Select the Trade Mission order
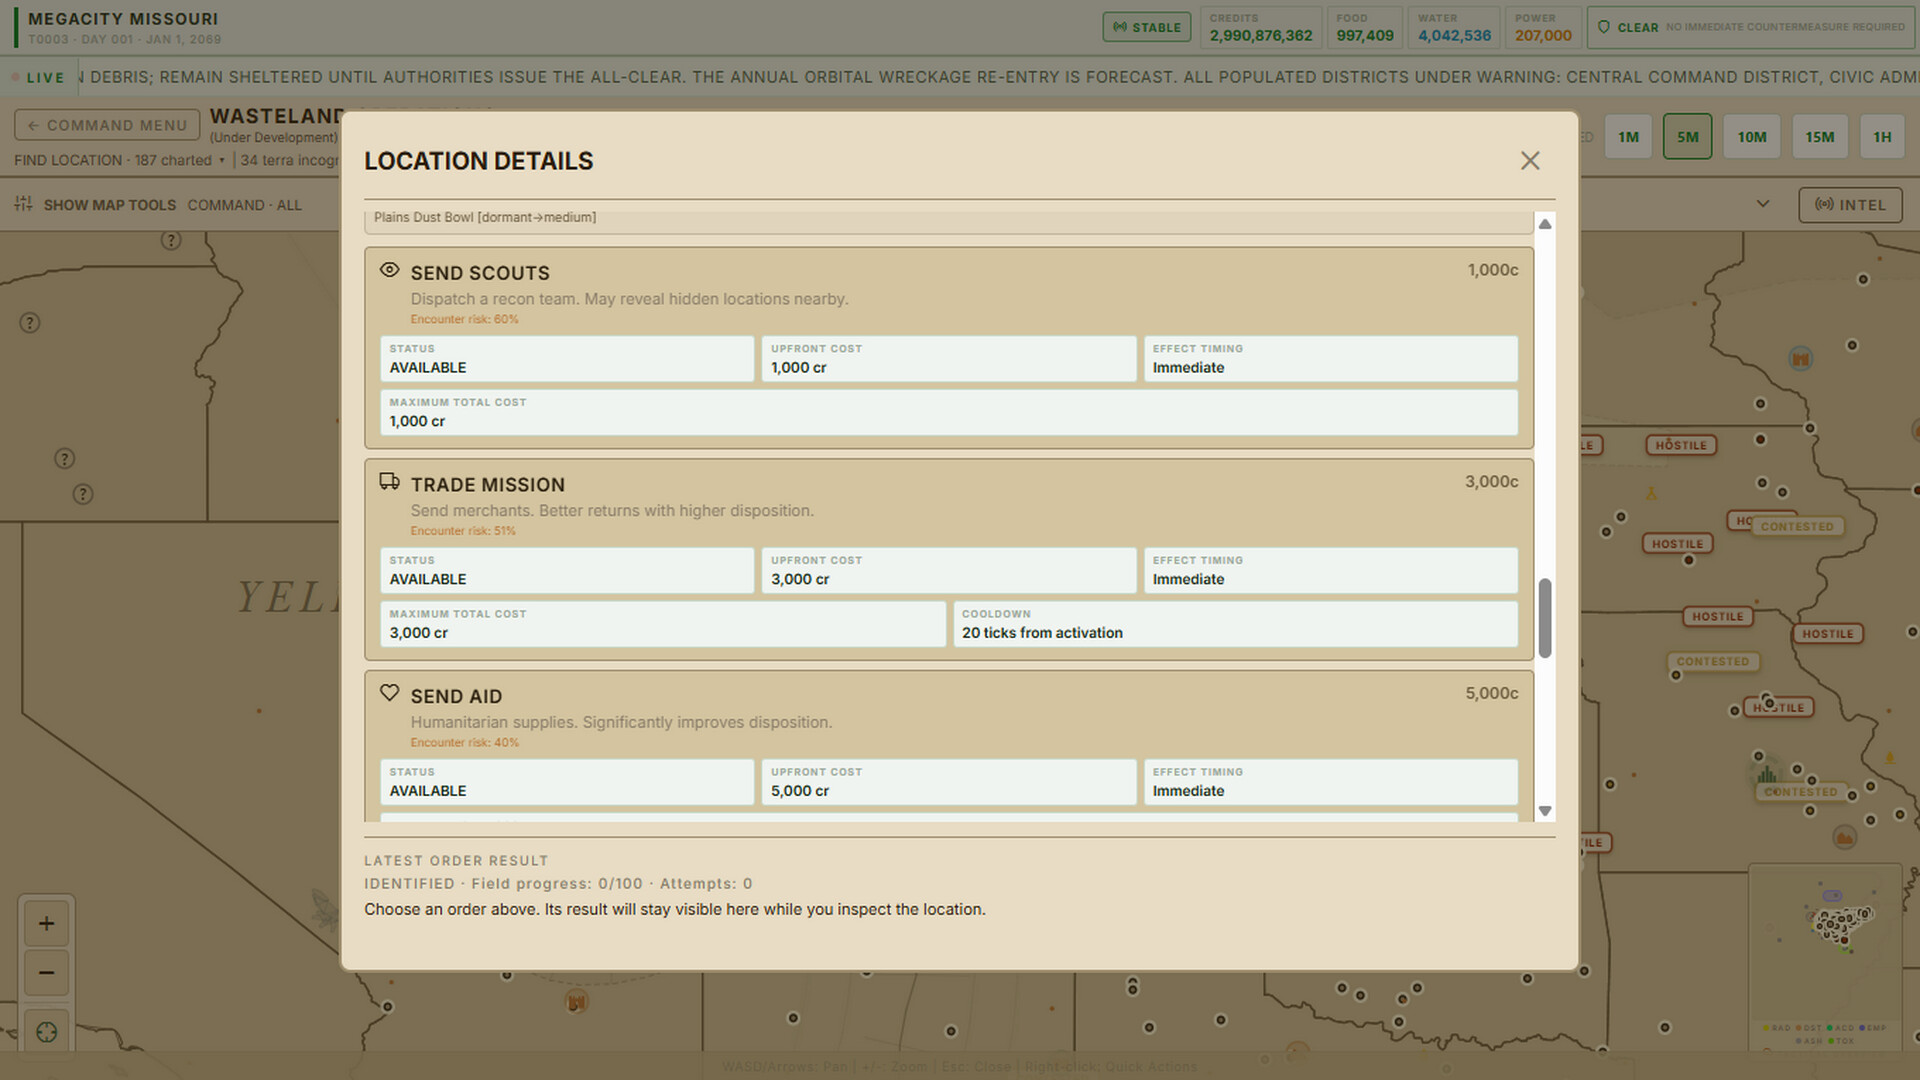 coord(949,560)
